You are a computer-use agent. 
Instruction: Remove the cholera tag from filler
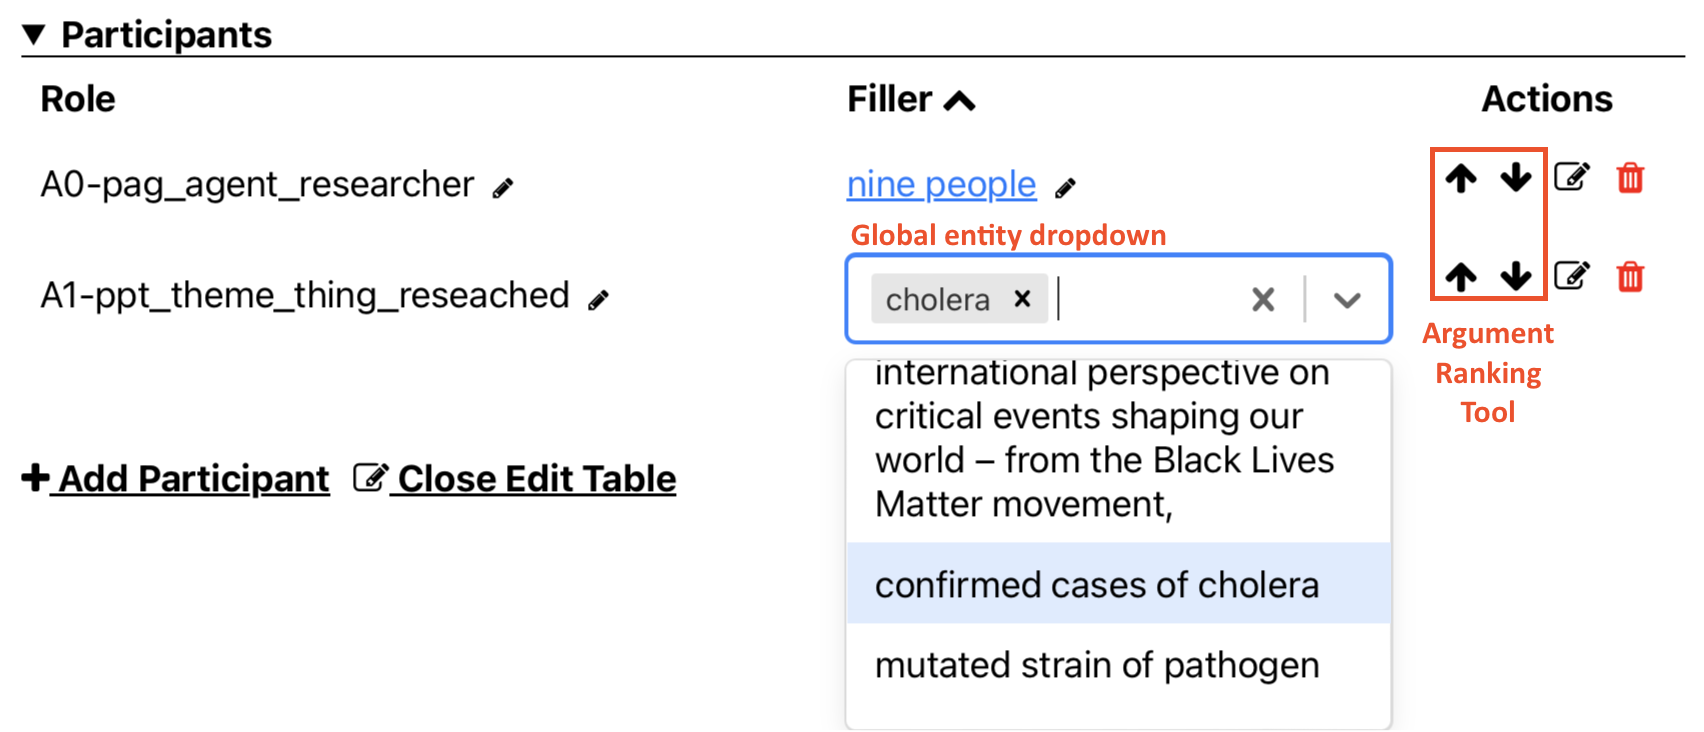(1022, 299)
